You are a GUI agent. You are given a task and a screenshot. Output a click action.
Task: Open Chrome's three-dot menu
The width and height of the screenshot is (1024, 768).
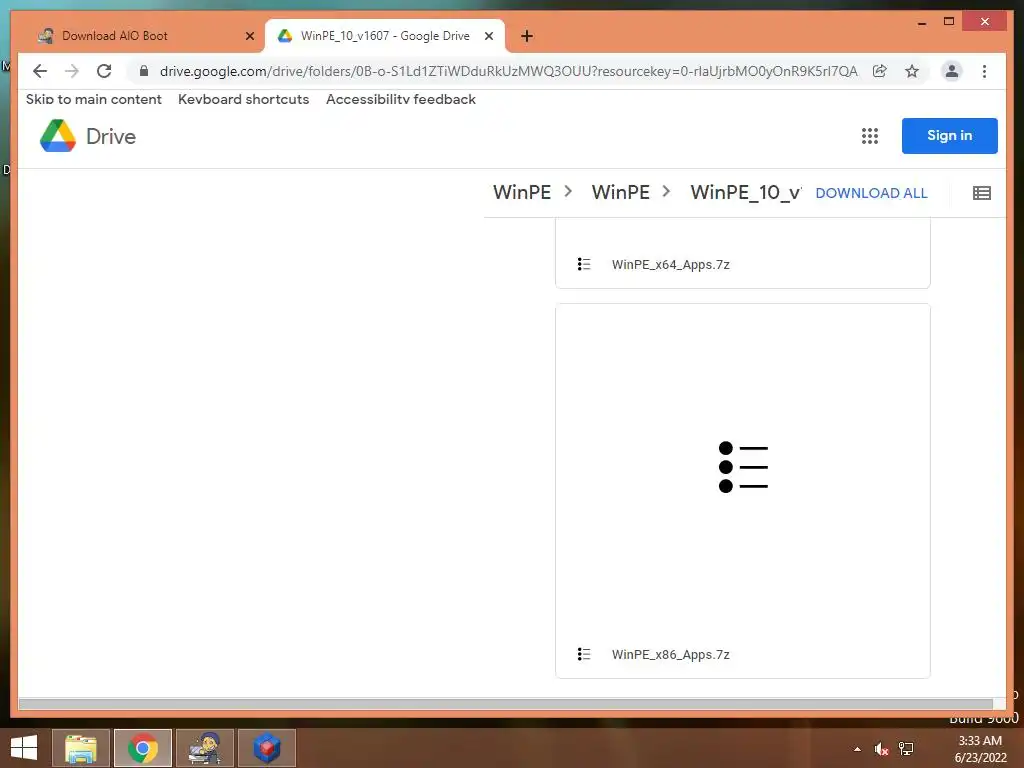[984, 71]
